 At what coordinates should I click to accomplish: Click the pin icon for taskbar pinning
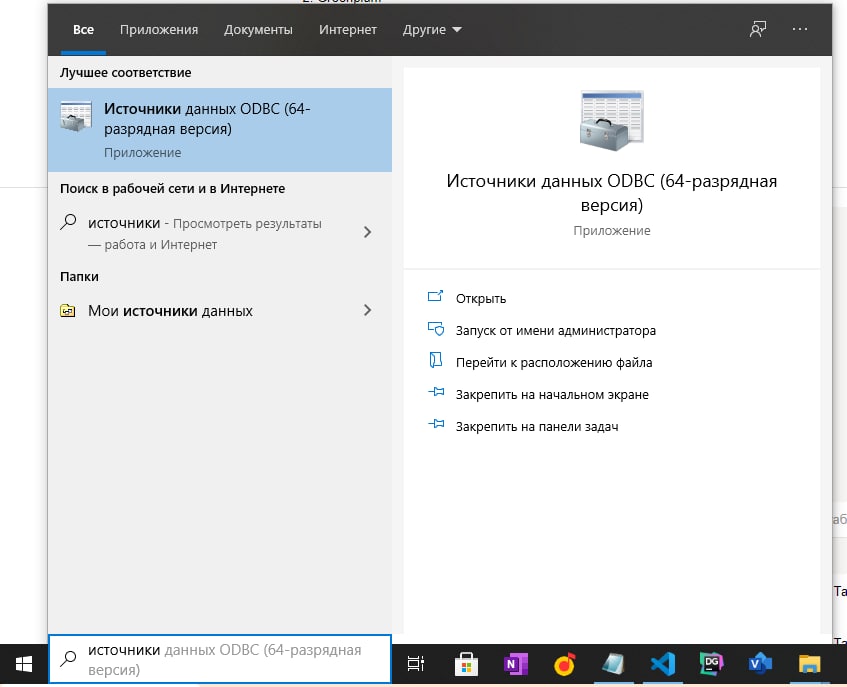[436, 424]
